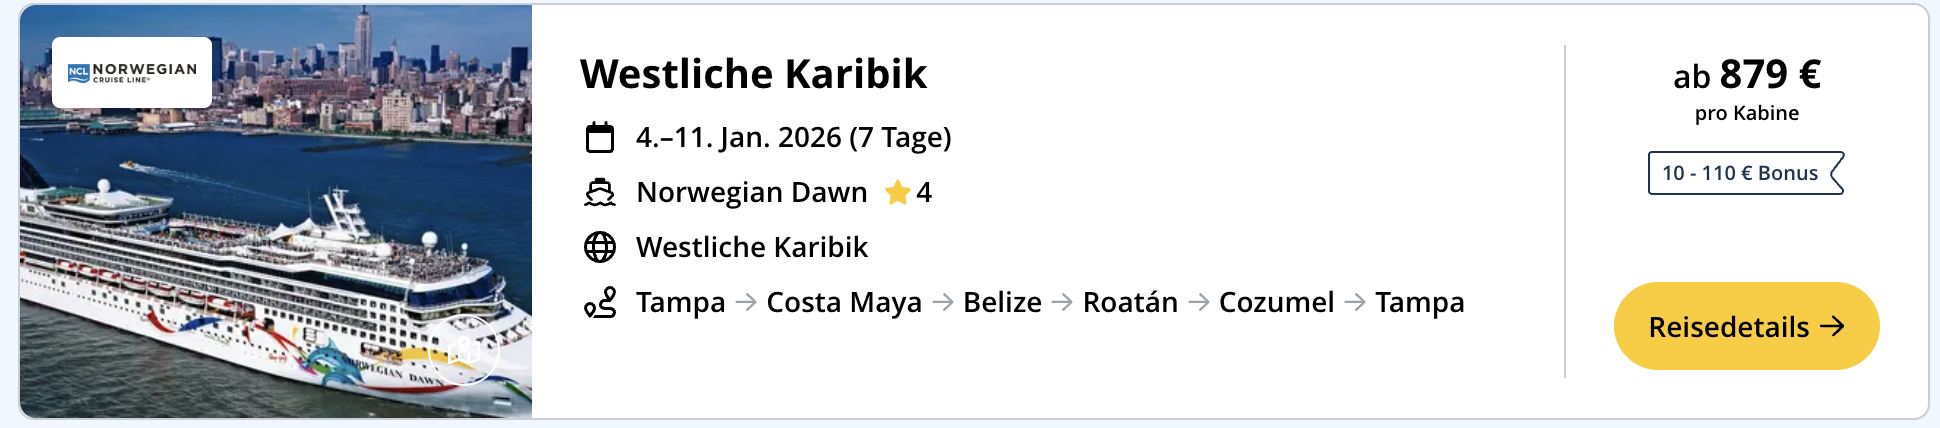Click the yellow star rating icon
The height and width of the screenshot is (428, 1940).
click(897, 192)
